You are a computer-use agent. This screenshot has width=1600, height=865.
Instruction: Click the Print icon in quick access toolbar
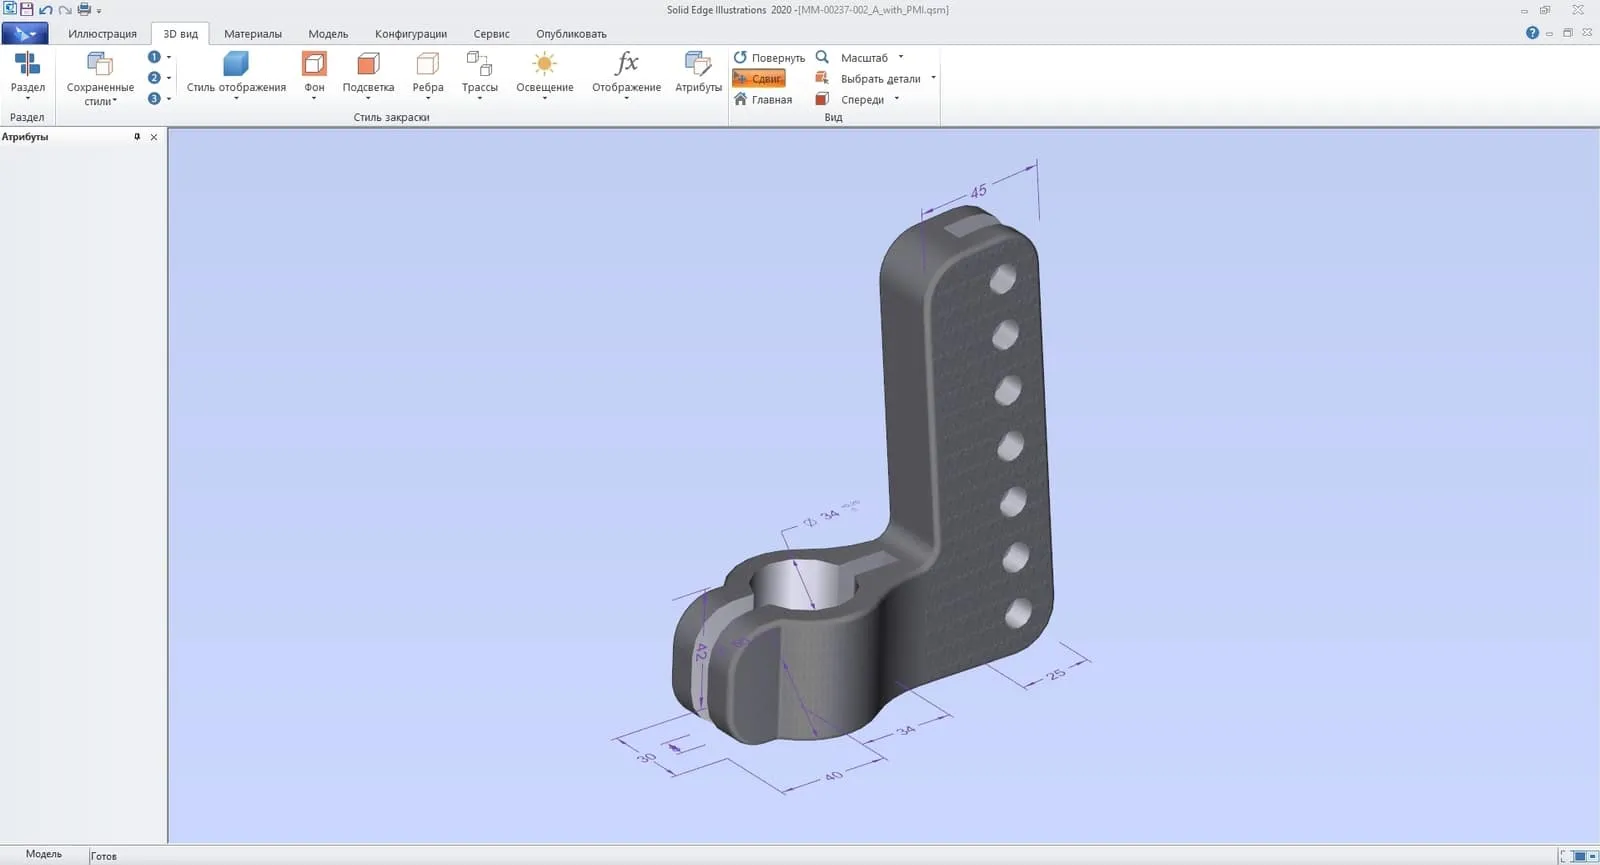pos(84,10)
